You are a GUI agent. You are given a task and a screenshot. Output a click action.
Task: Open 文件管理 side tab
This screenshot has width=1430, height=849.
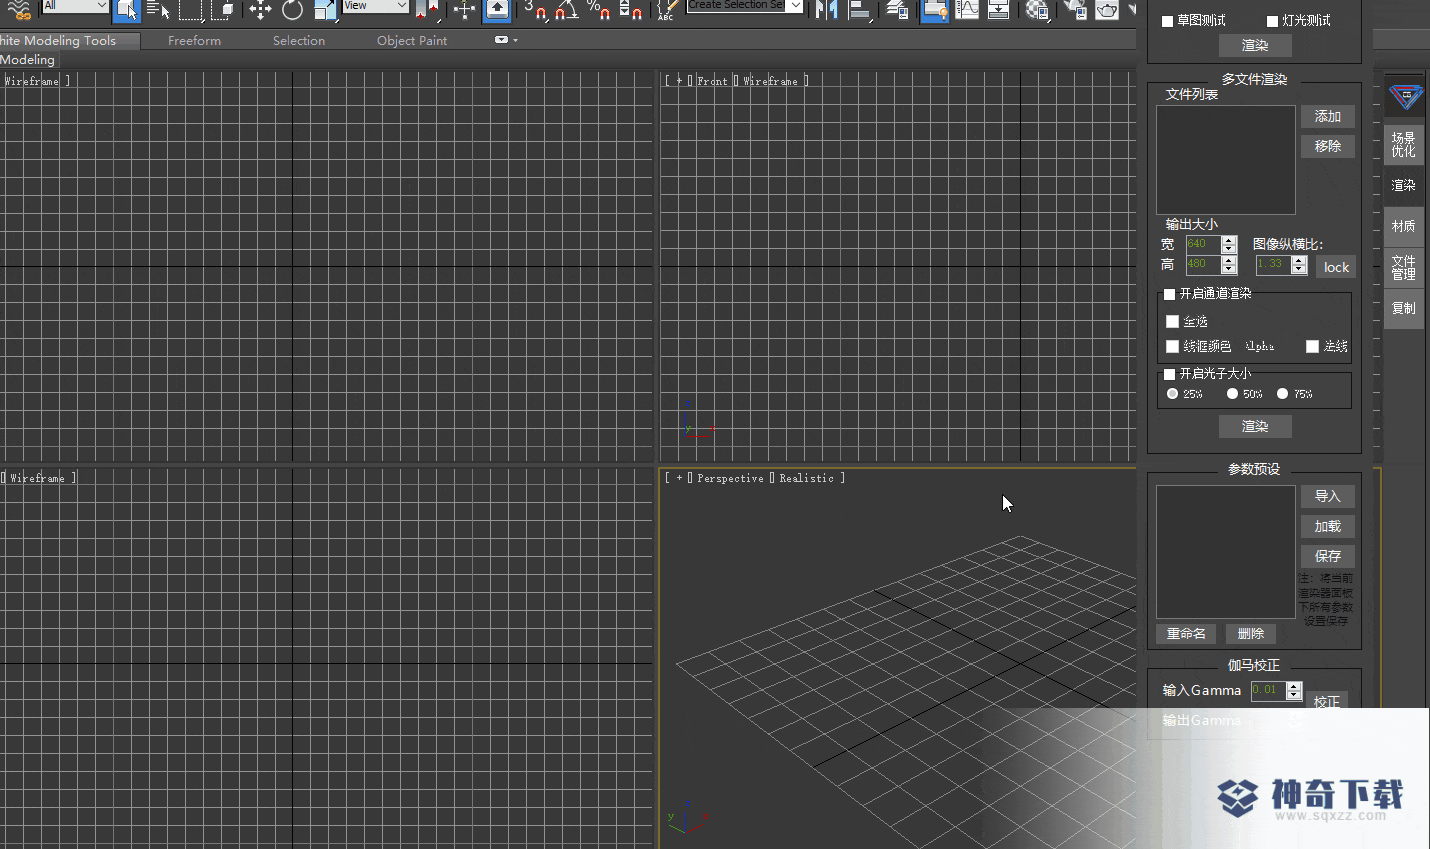(1404, 267)
